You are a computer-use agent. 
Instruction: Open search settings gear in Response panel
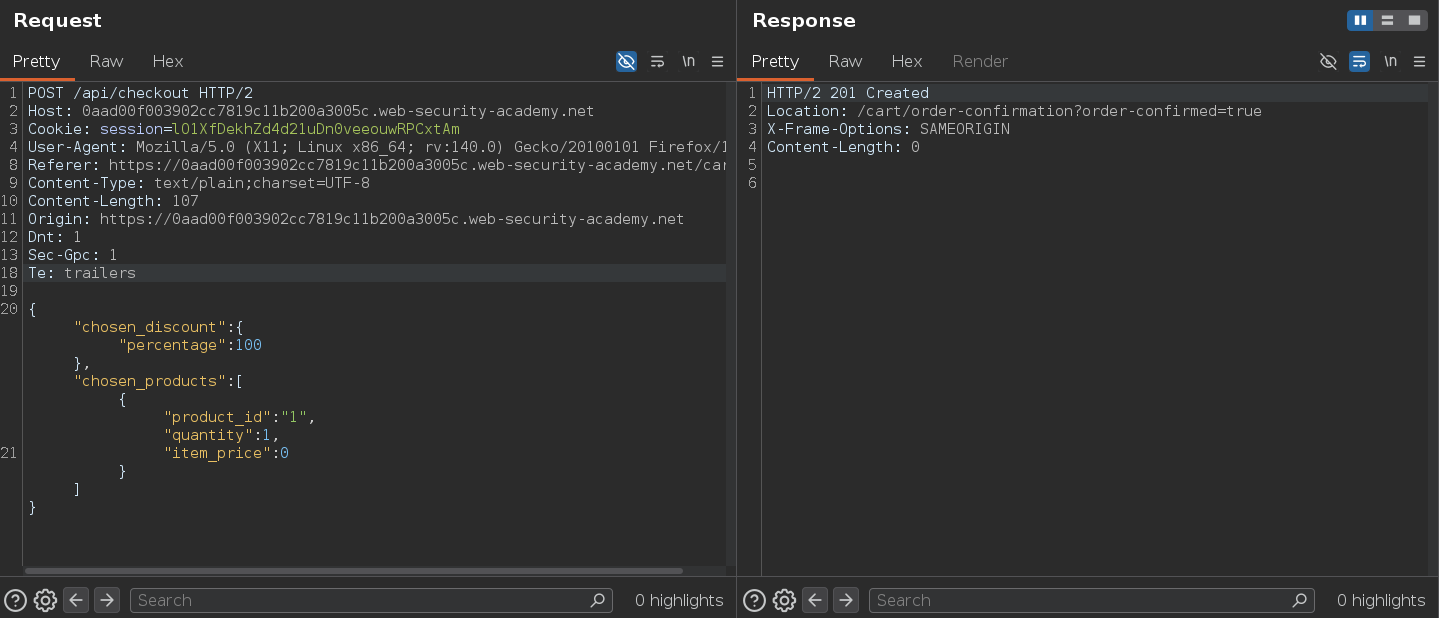pos(784,600)
